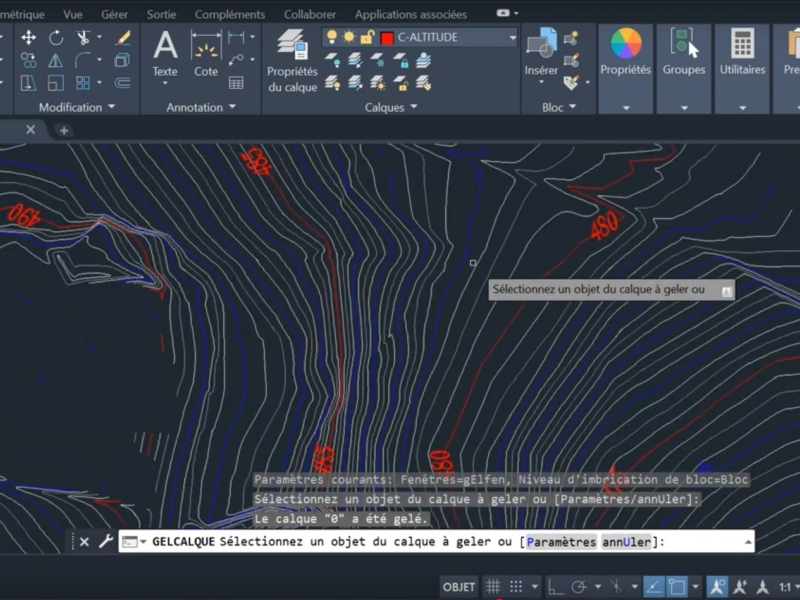Screen dimensions: 800x600
Task: Insert a table with Tableau icon
Action: 236,83
